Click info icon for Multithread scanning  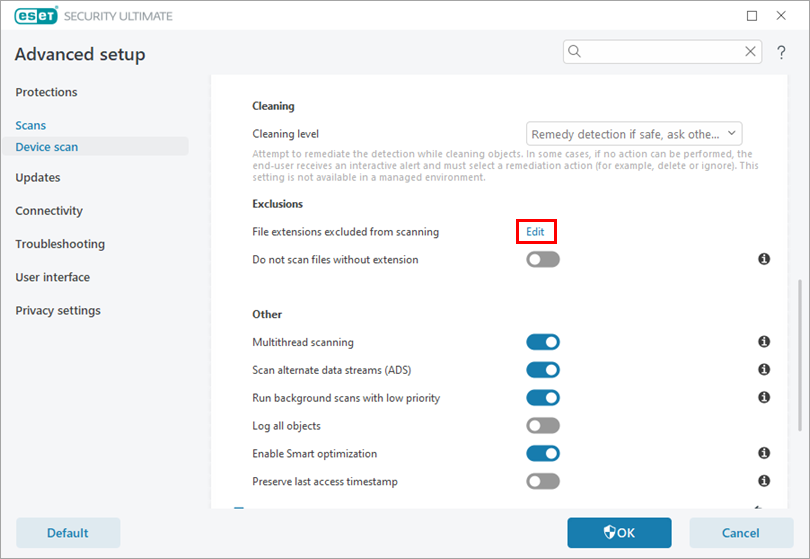click(x=764, y=342)
